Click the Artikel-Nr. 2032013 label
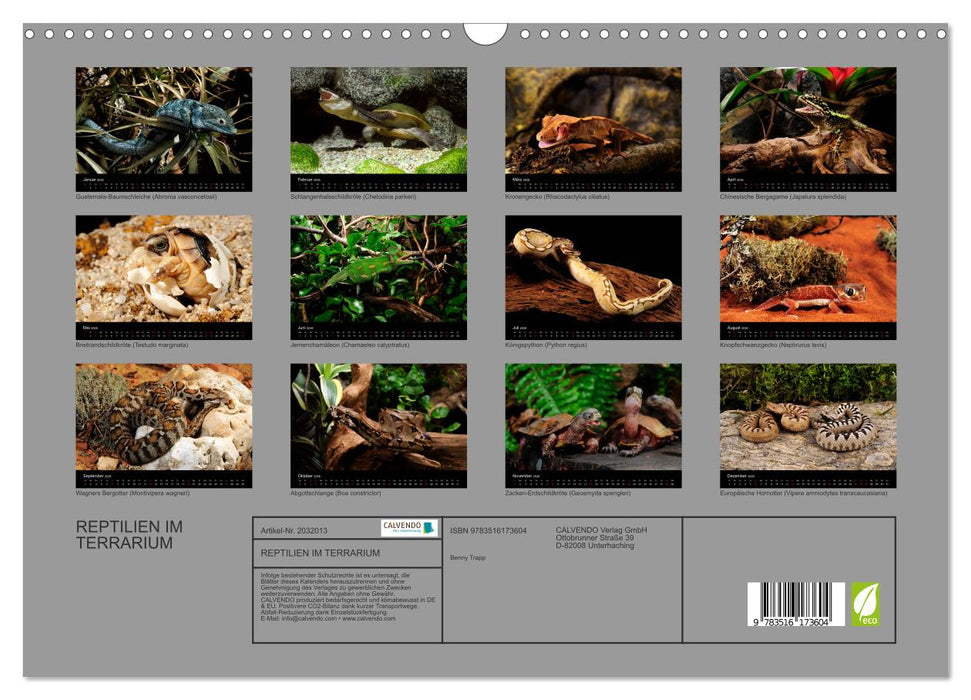This screenshot has width=971, height=700. point(293,531)
